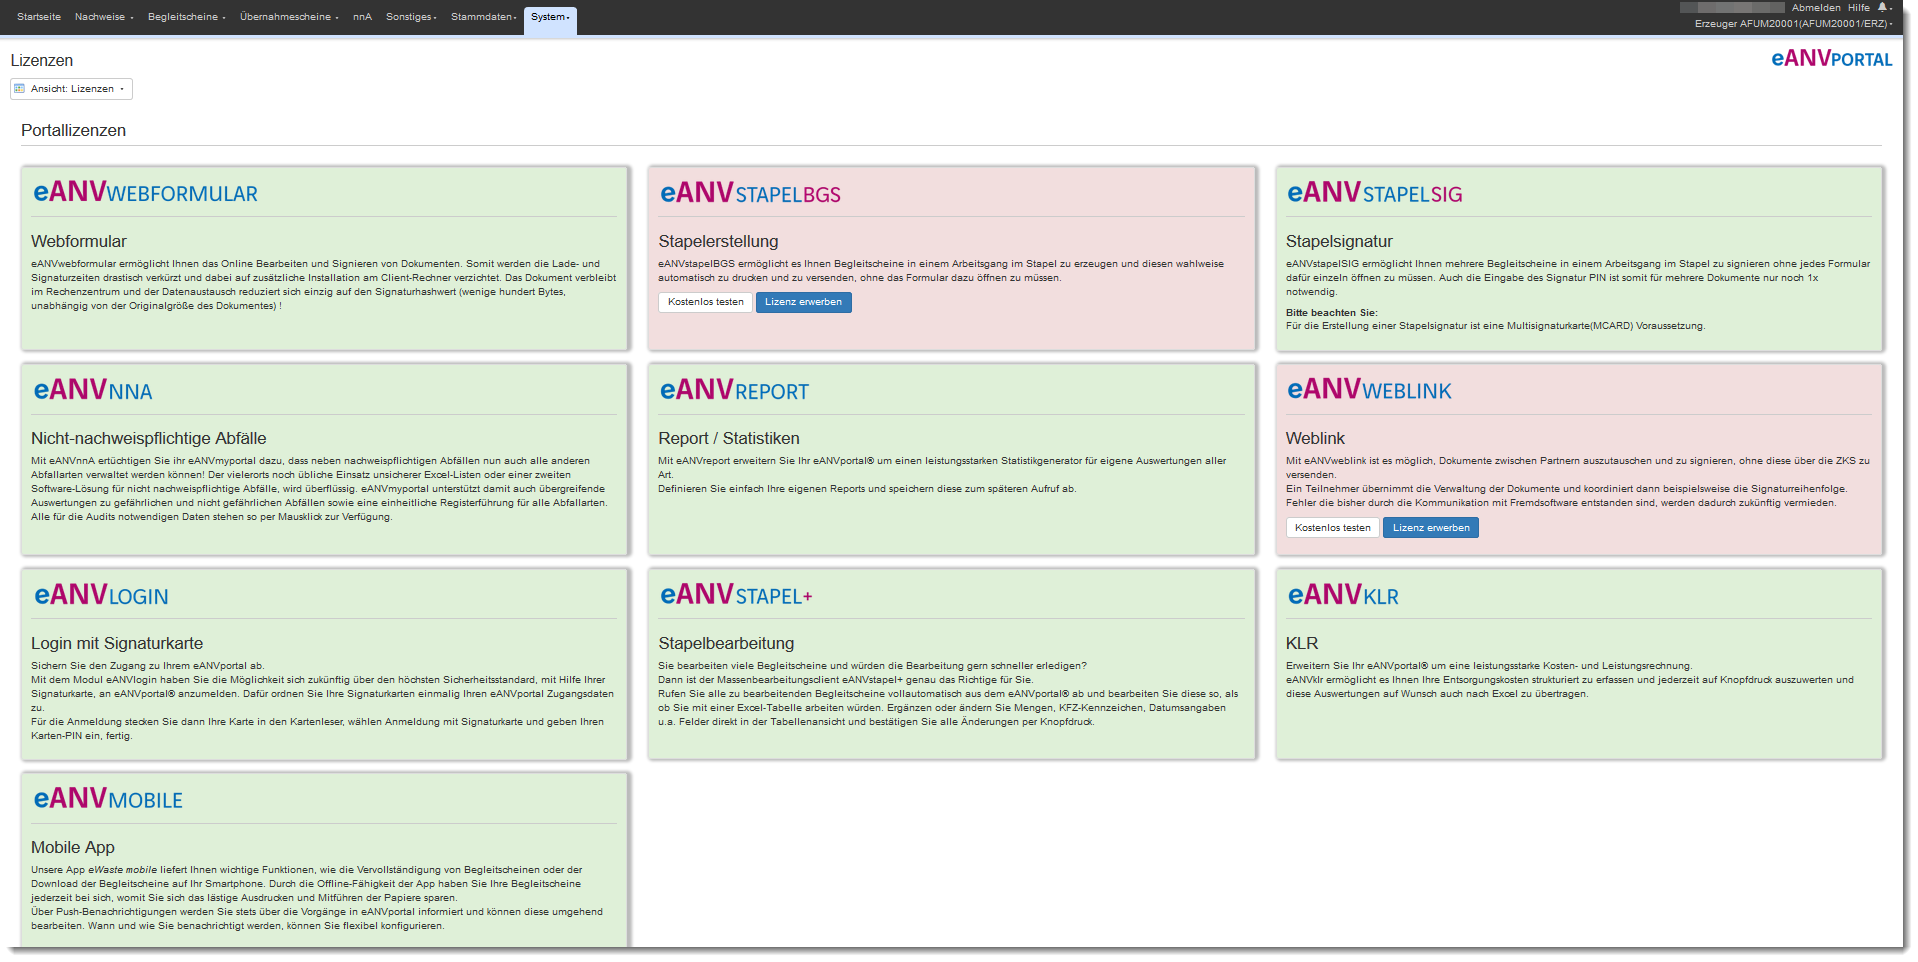
Task: Click the 'Stapelerstellung' card heading
Action: tap(718, 241)
